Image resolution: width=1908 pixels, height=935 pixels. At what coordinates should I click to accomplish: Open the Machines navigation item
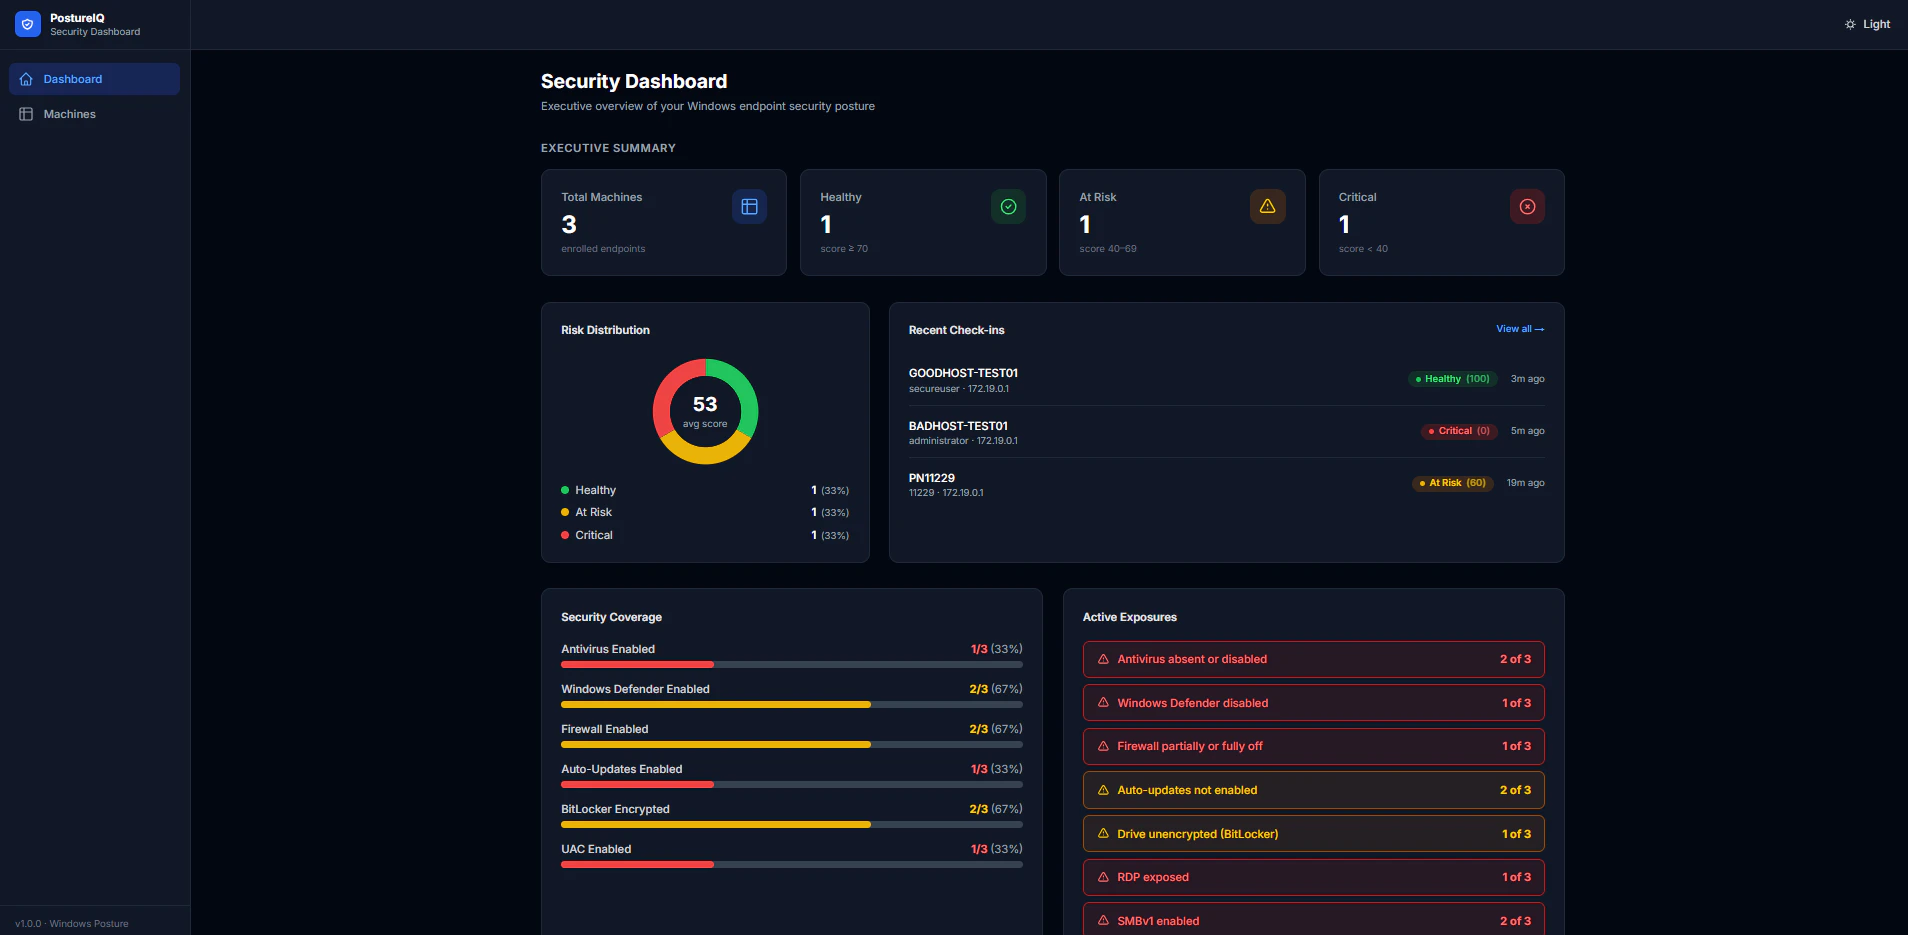94,114
